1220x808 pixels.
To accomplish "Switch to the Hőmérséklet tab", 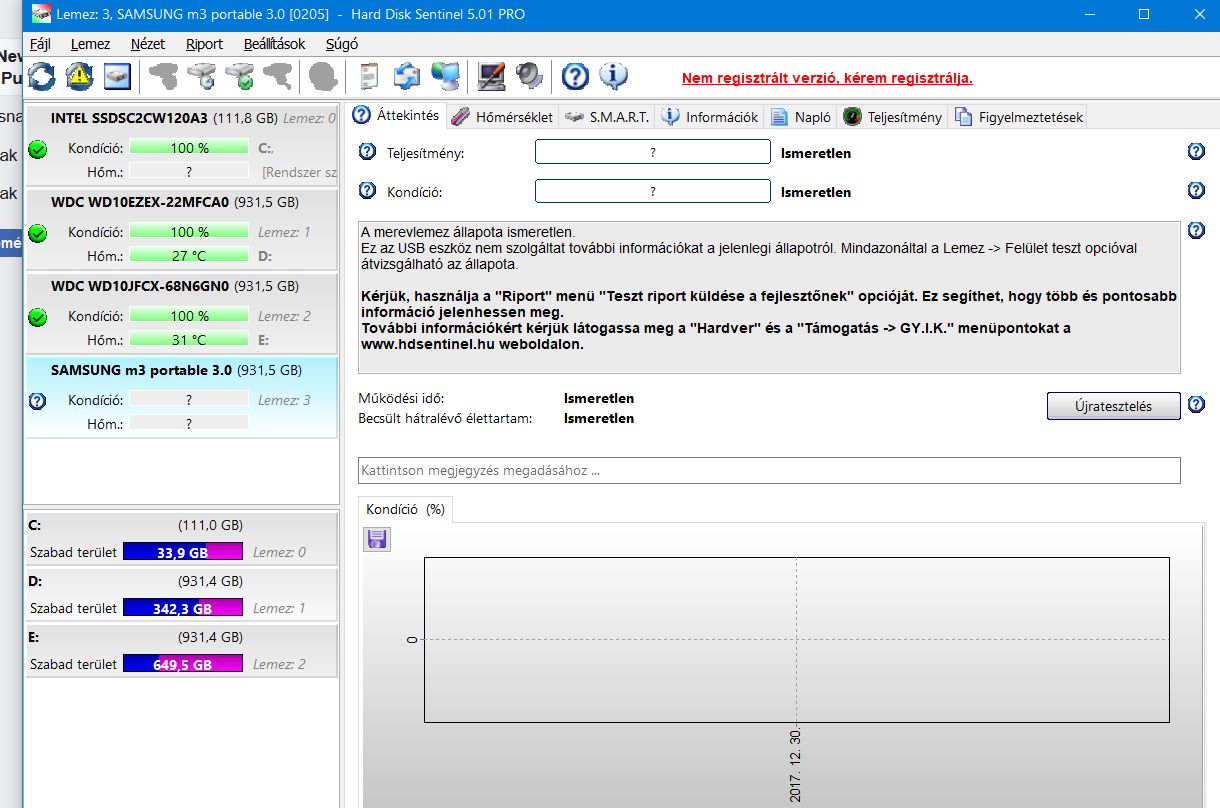I will click(x=502, y=117).
